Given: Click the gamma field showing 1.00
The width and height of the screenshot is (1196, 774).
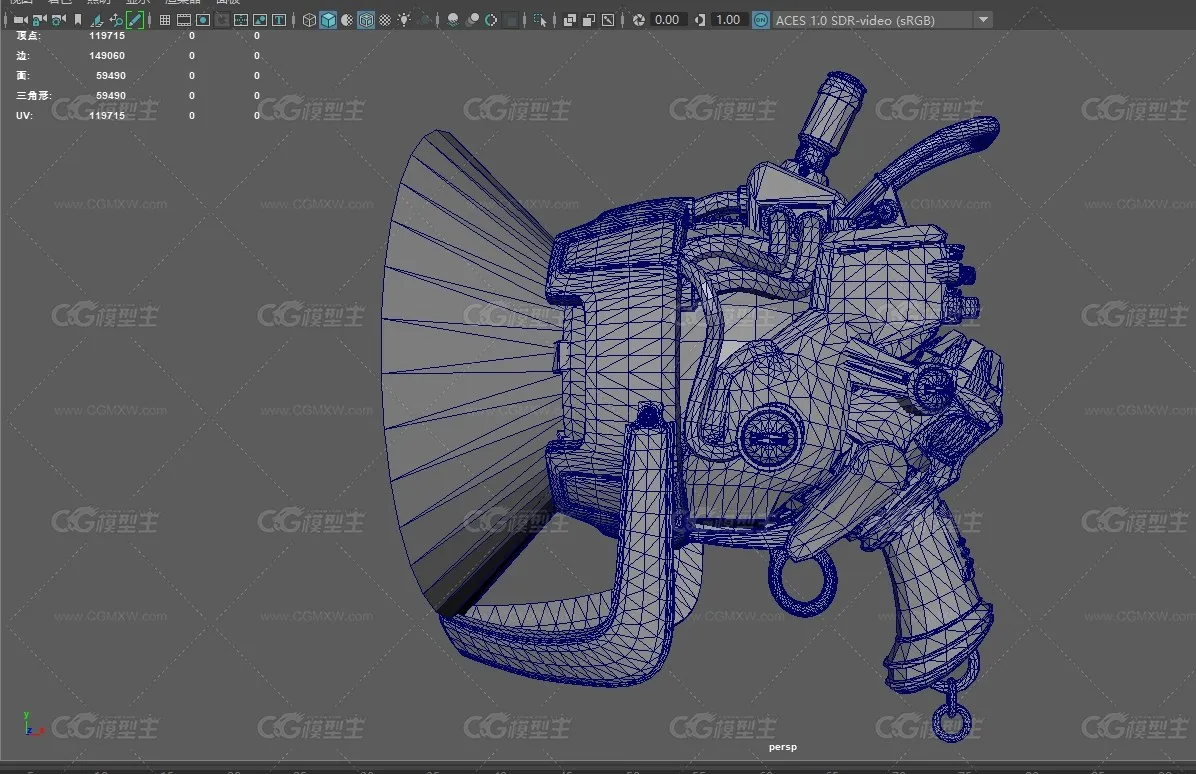Looking at the screenshot, I should pyautogui.click(x=728, y=20).
